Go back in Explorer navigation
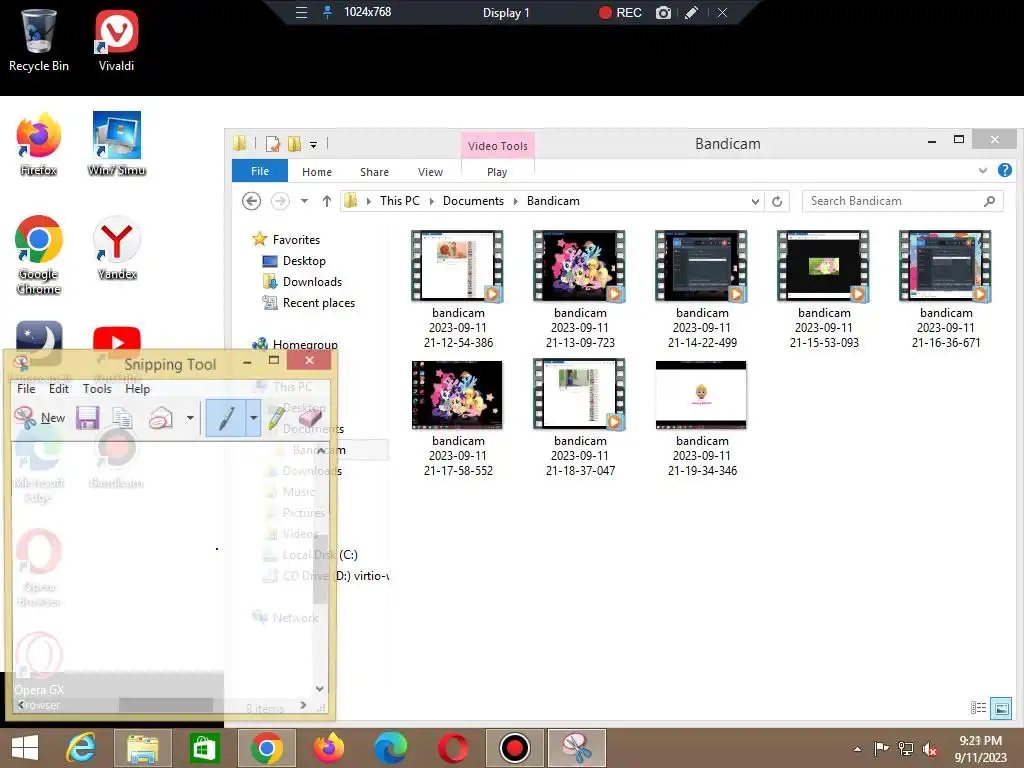The image size is (1024, 768). coord(251,201)
